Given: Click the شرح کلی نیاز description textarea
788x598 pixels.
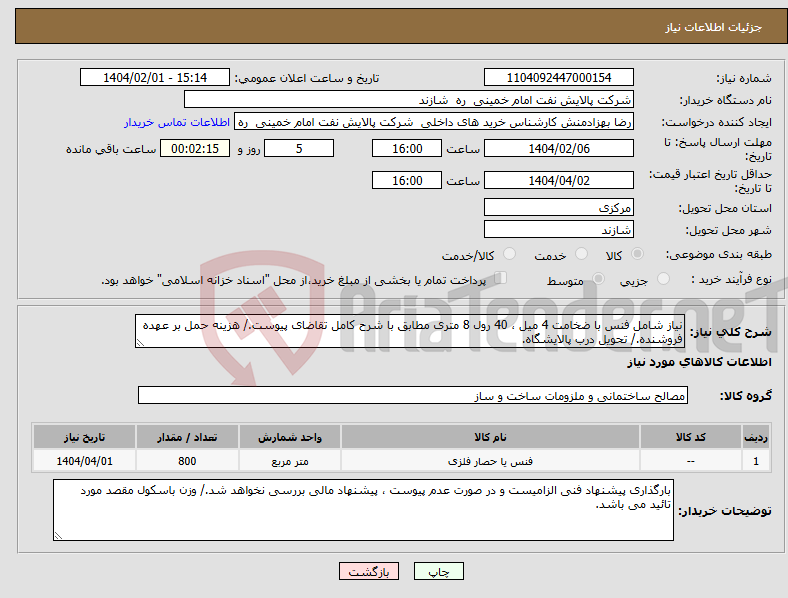Looking at the screenshot, I should pos(410,331).
